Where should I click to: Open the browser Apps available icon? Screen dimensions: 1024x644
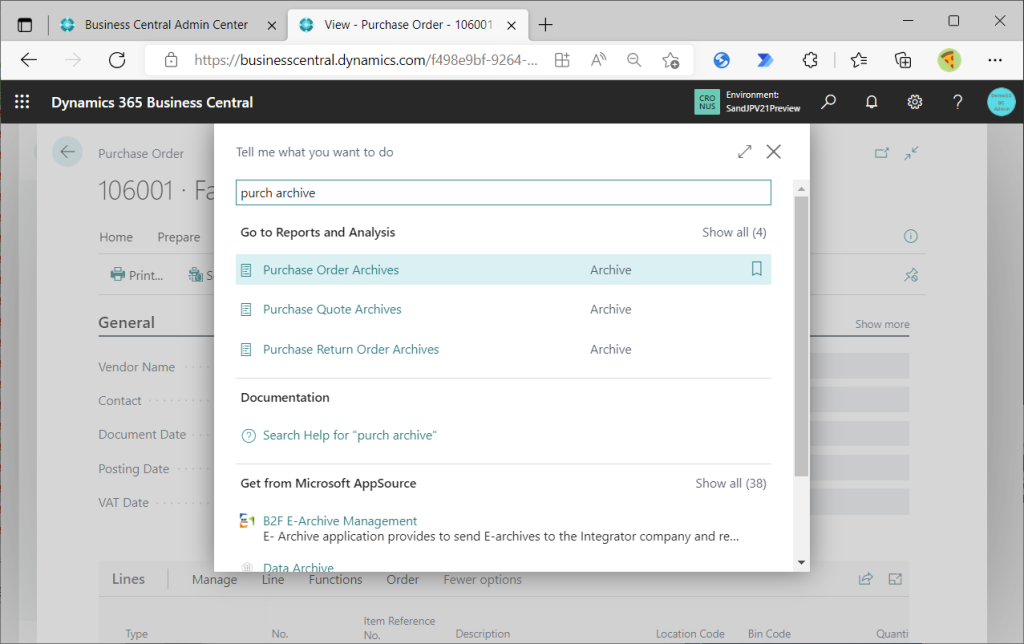click(x=562, y=60)
